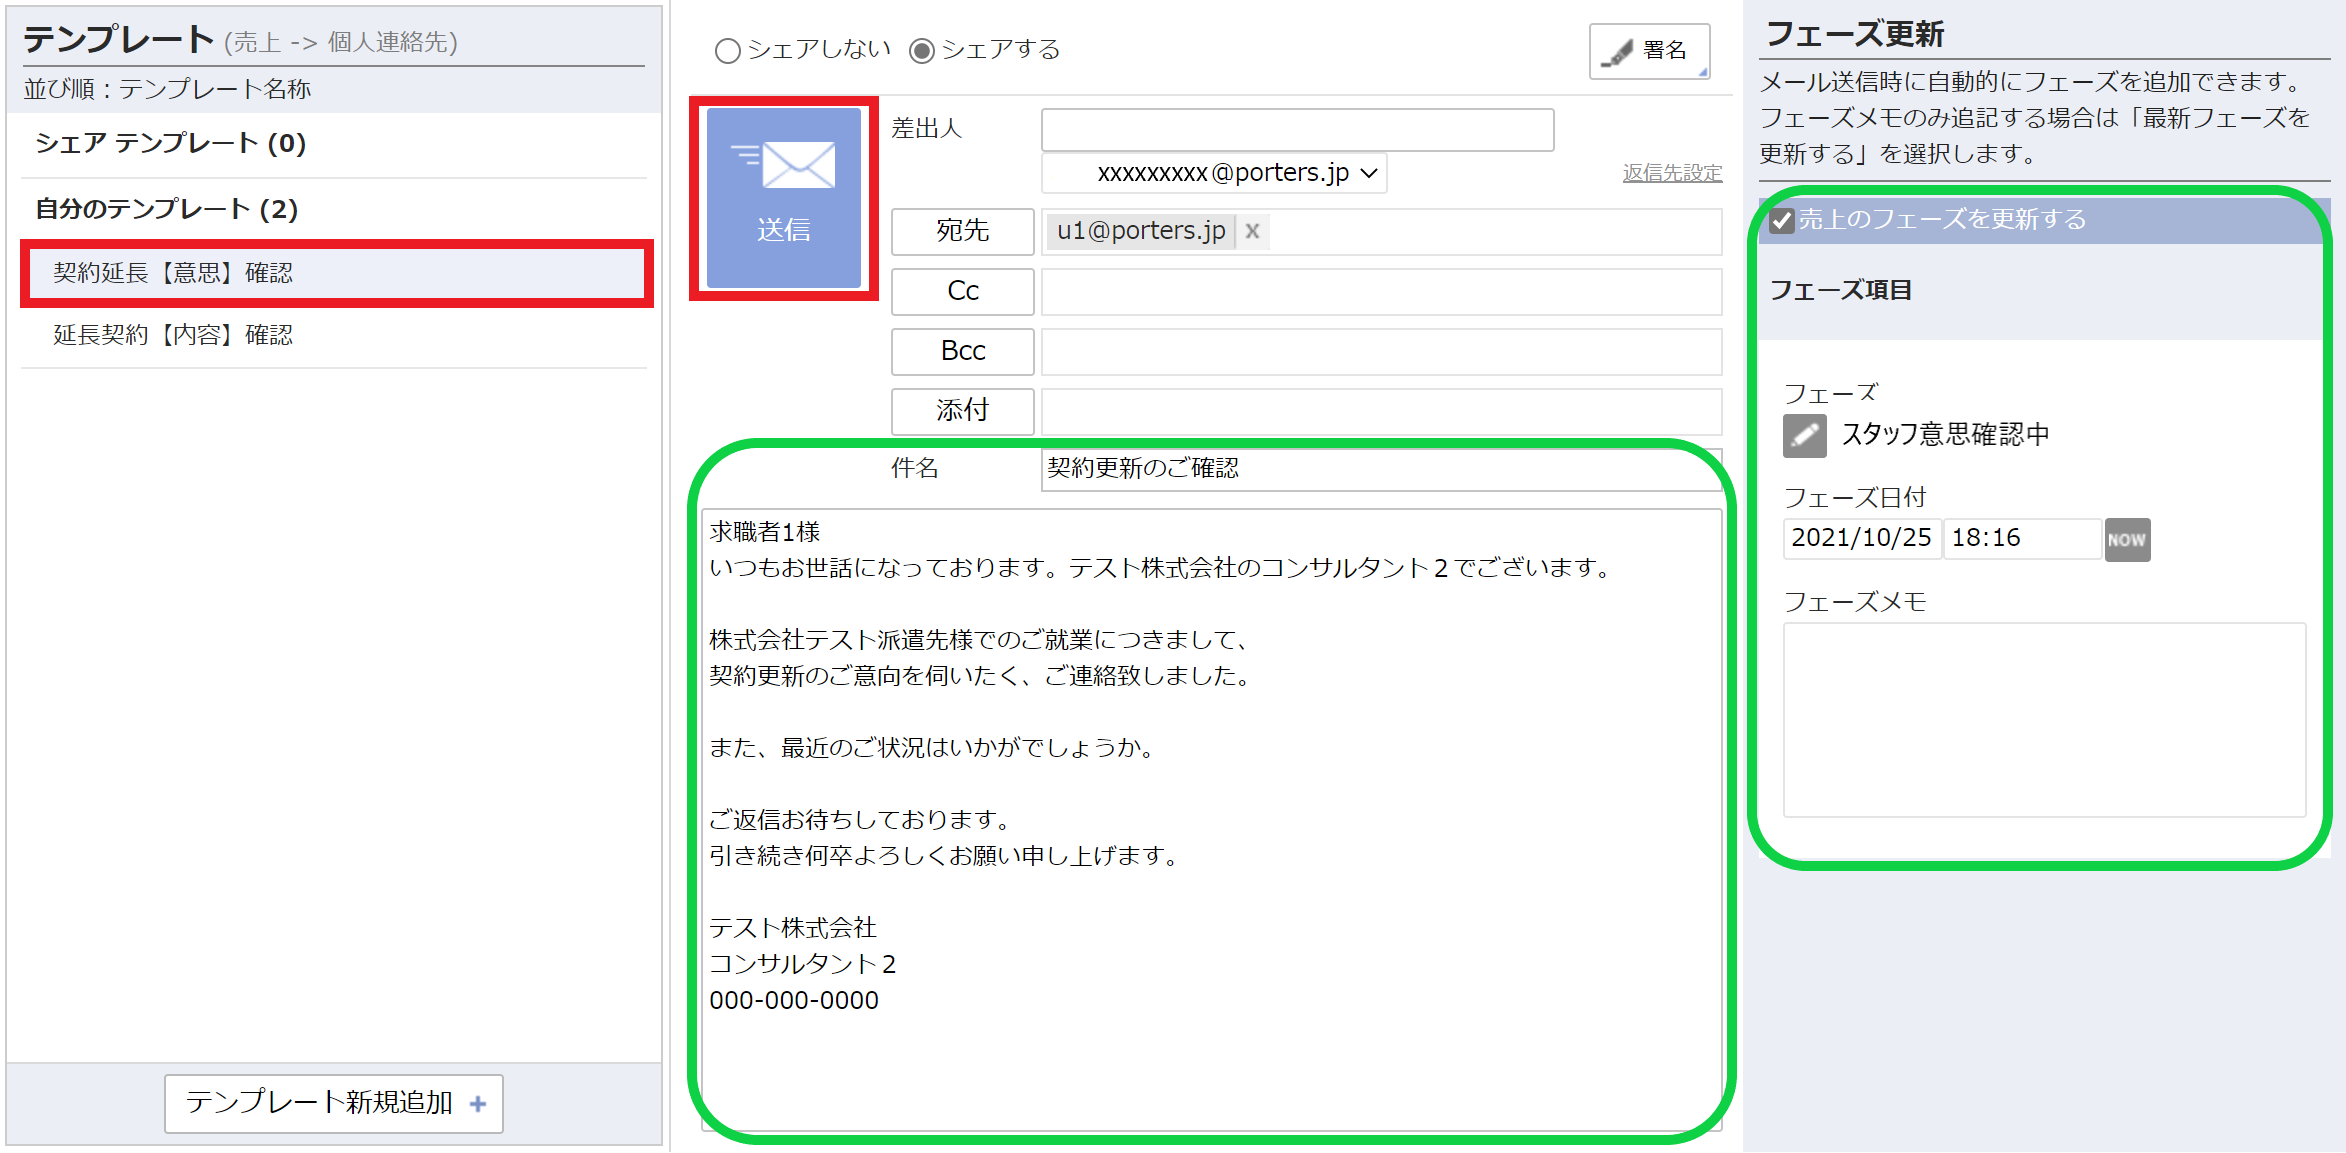Click the 並び順：テンプレート名称 sort label
The image size is (2346, 1153).
pyautogui.click(x=167, y=90)
